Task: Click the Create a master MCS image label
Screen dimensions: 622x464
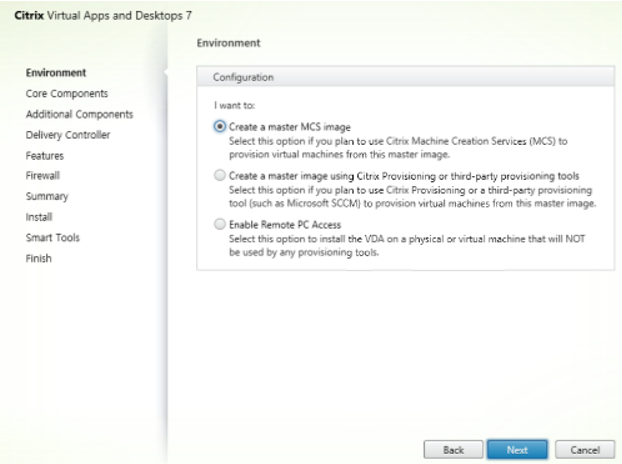Action: point(290,127)
